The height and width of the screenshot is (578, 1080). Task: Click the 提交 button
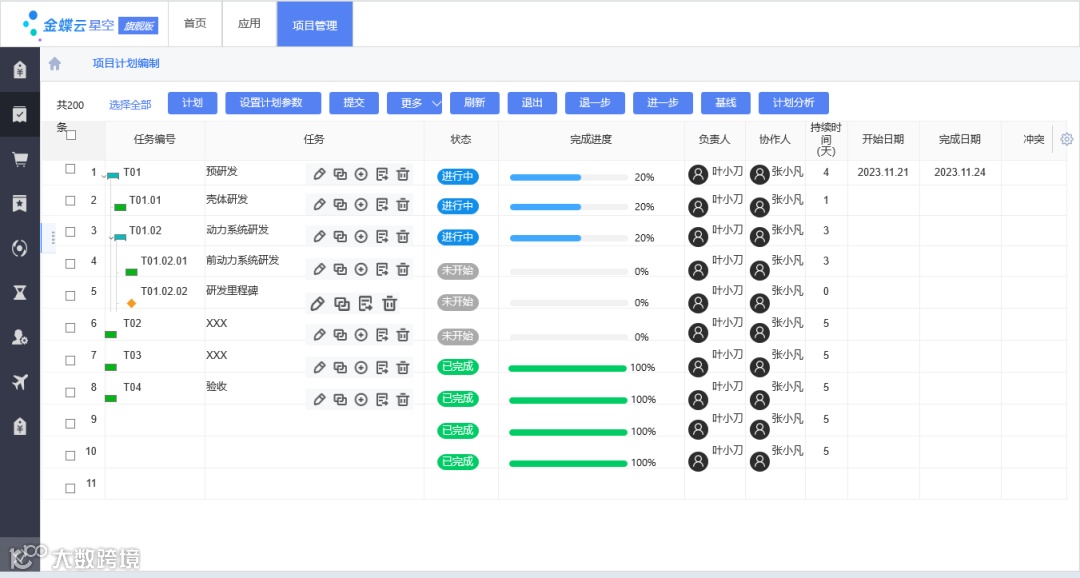tap(354, 103)
